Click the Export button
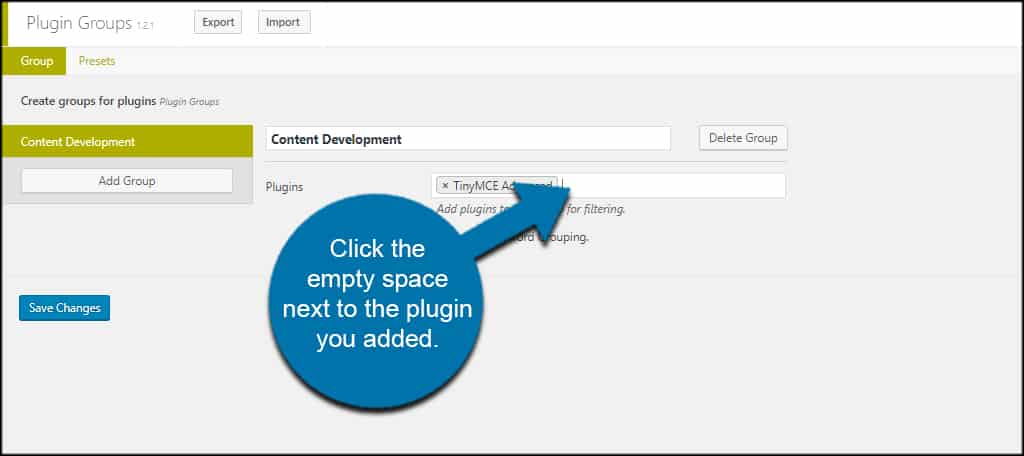This screenshot has height=456, width=1024. pos(218,22)
